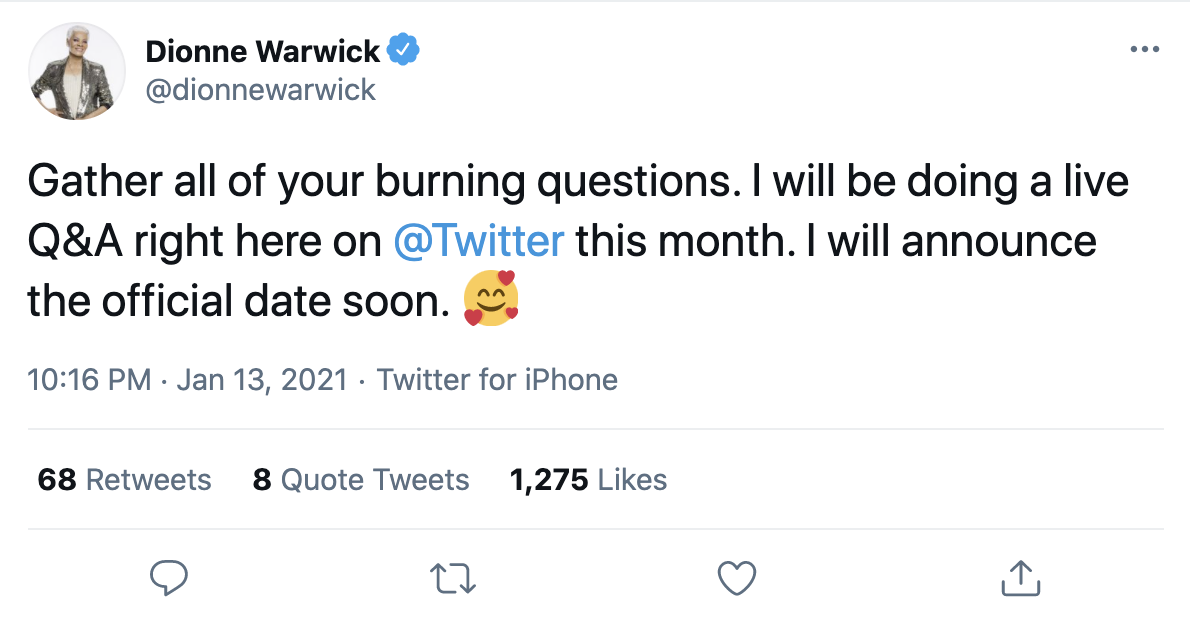Image resolution: width=1190 pixels, height=624 pixels.
Task: Click the phrase "the official date soon"
Action: [x=234, y=300]
